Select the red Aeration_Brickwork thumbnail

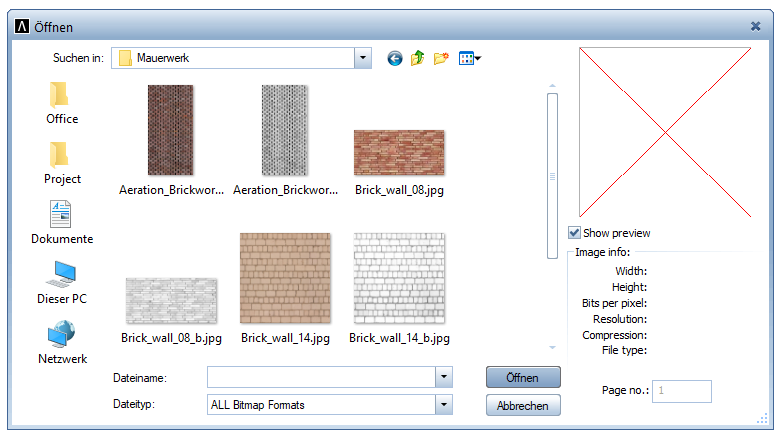[170, 130]
